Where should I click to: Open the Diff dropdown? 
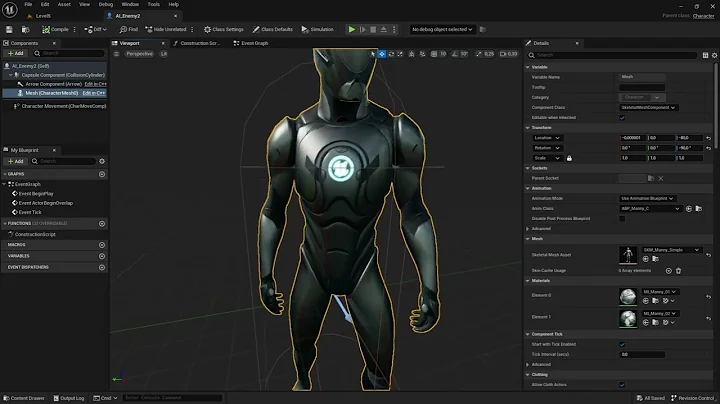[95, 29]
